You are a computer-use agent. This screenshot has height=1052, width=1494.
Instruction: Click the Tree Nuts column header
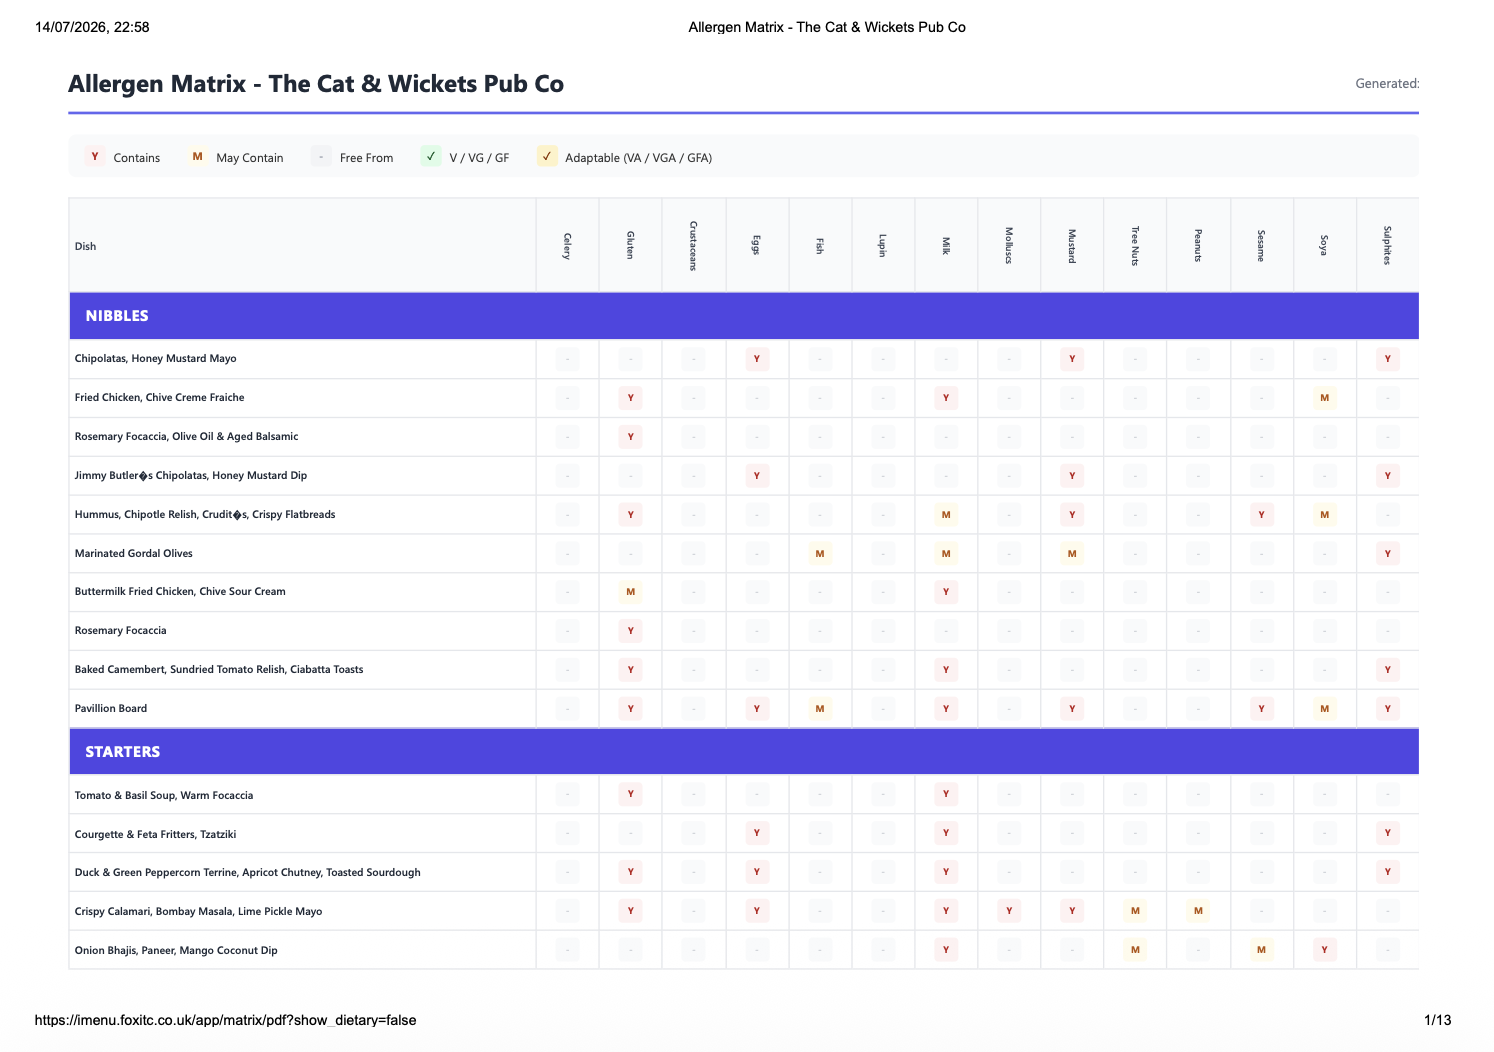point(1135,246)
